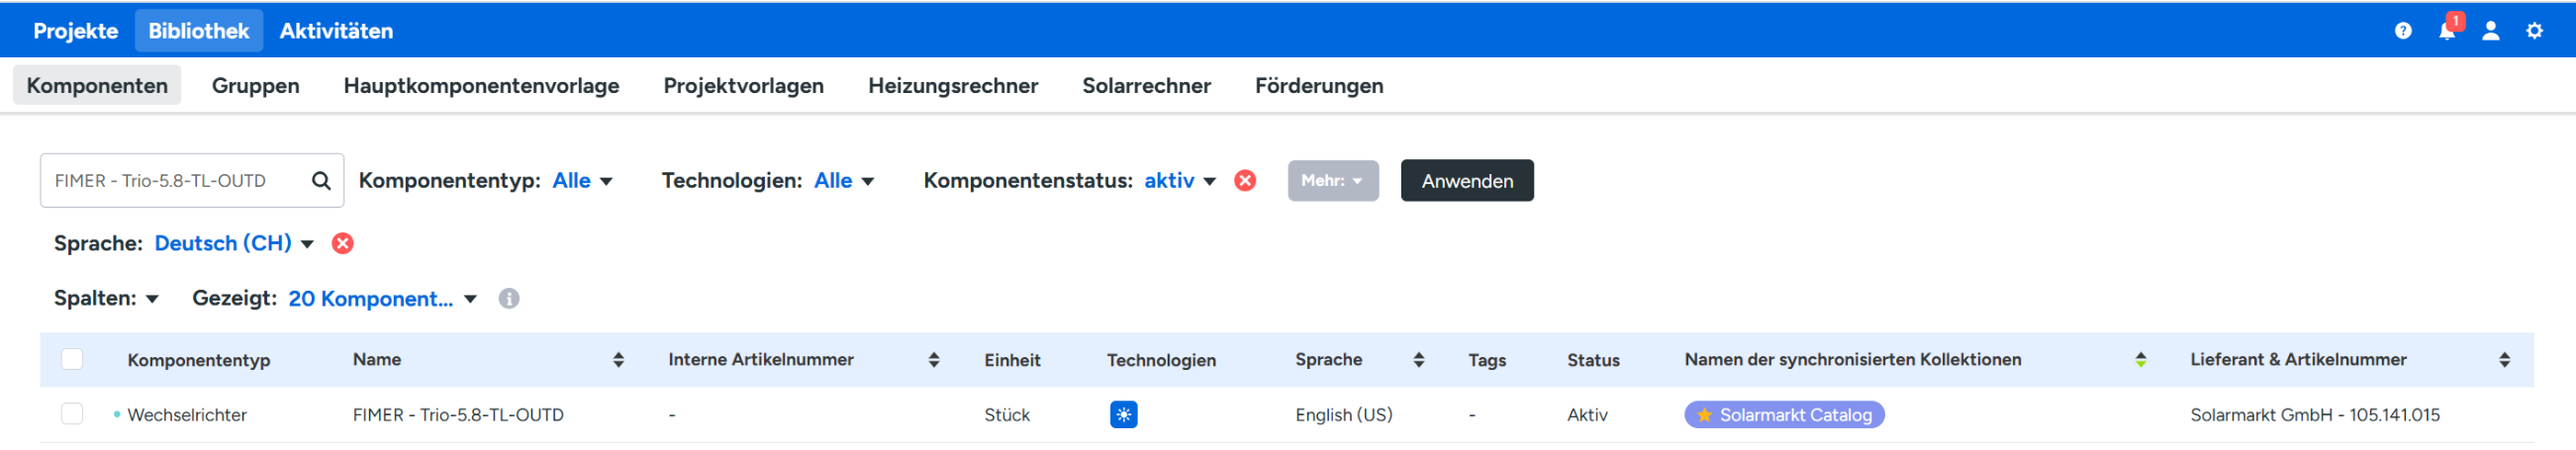Clear the Komponentenstatus filter with red X
Viewport: 2576px width, 450px height.
[x=1245, y=181]
